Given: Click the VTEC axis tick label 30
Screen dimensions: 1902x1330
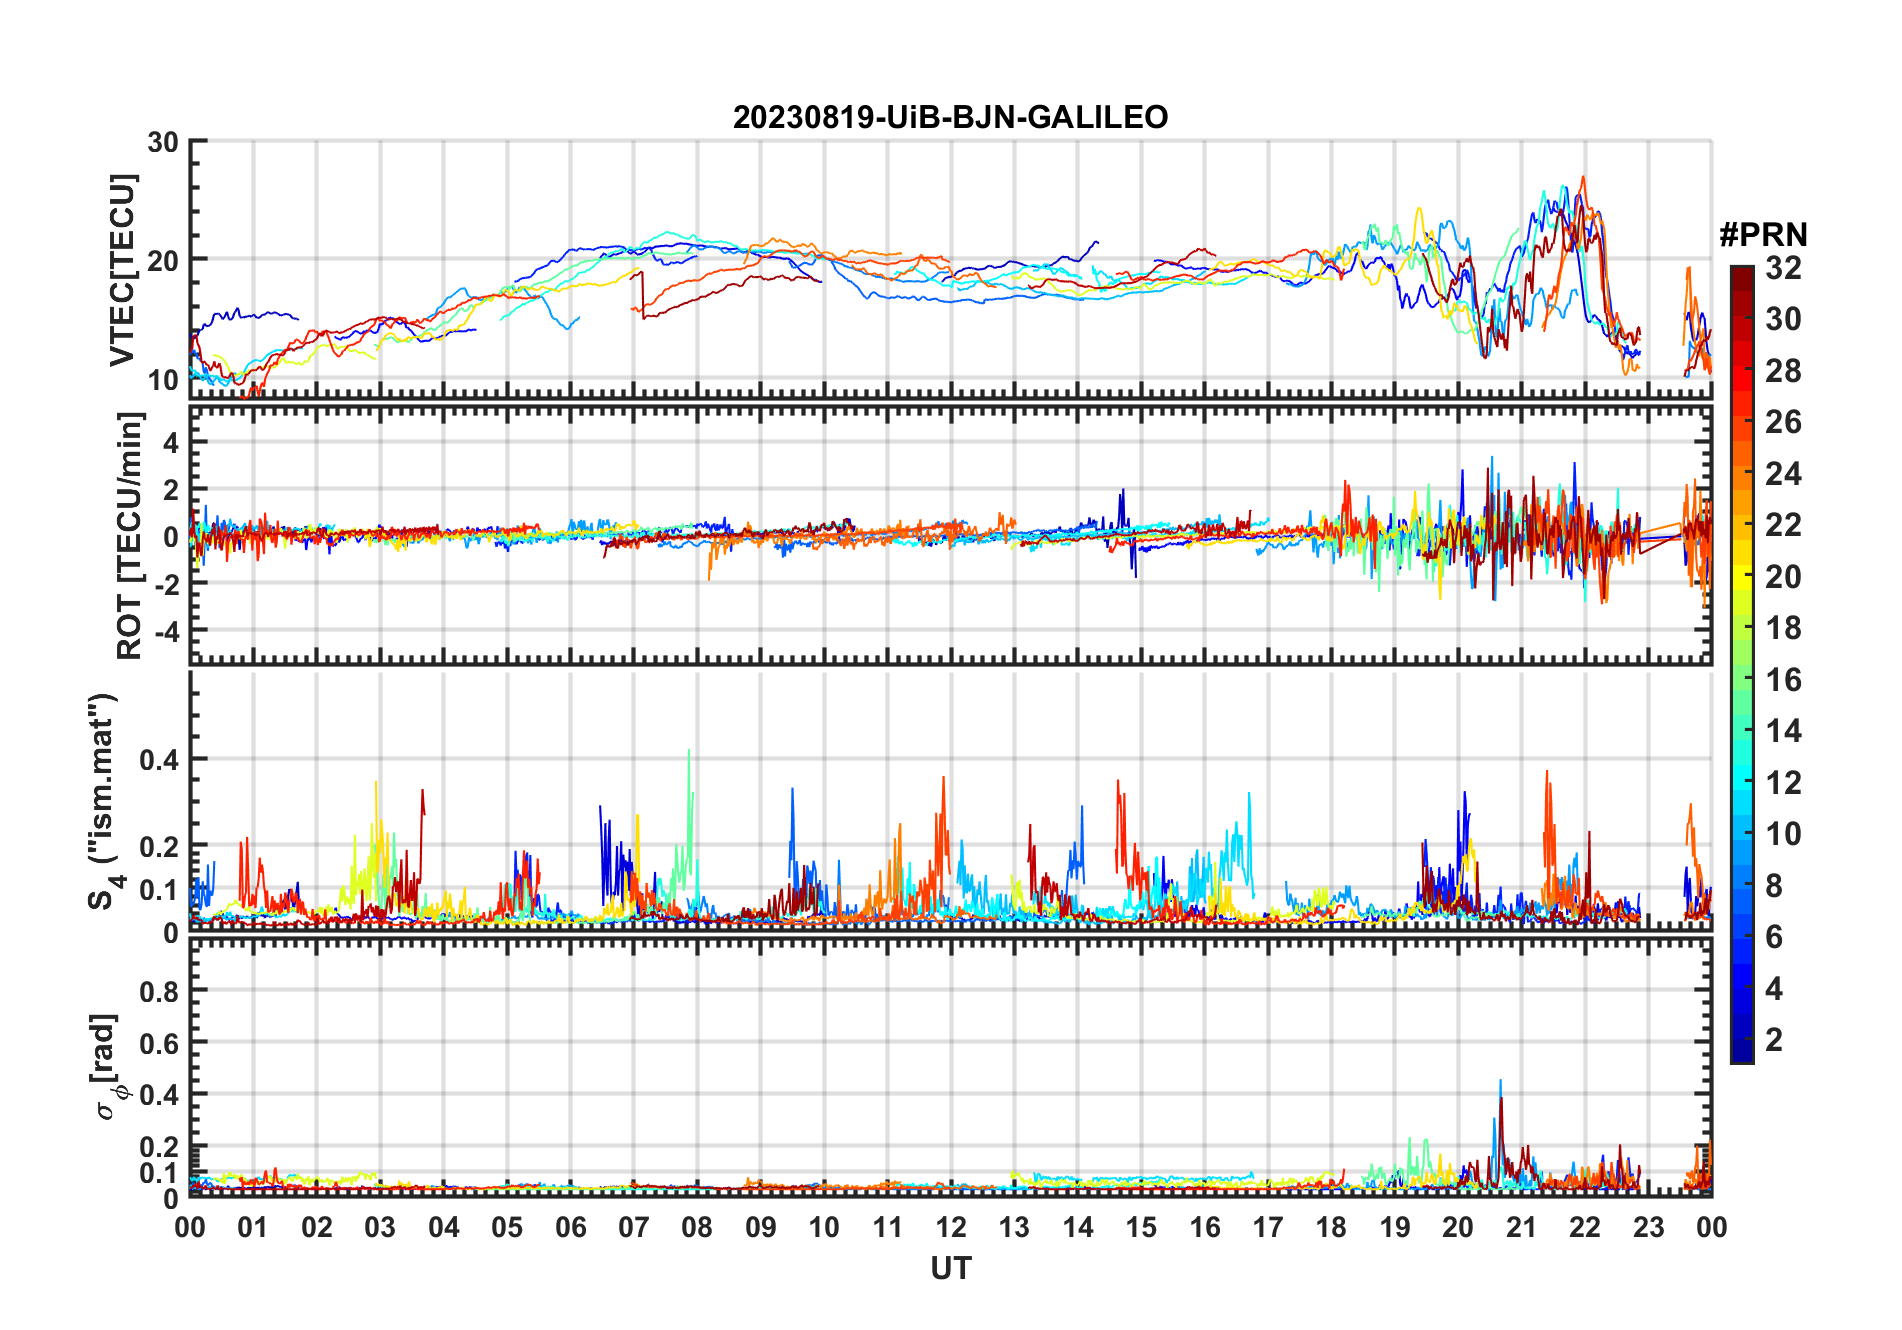Looking at the screenshot, I should coord(163,142).
